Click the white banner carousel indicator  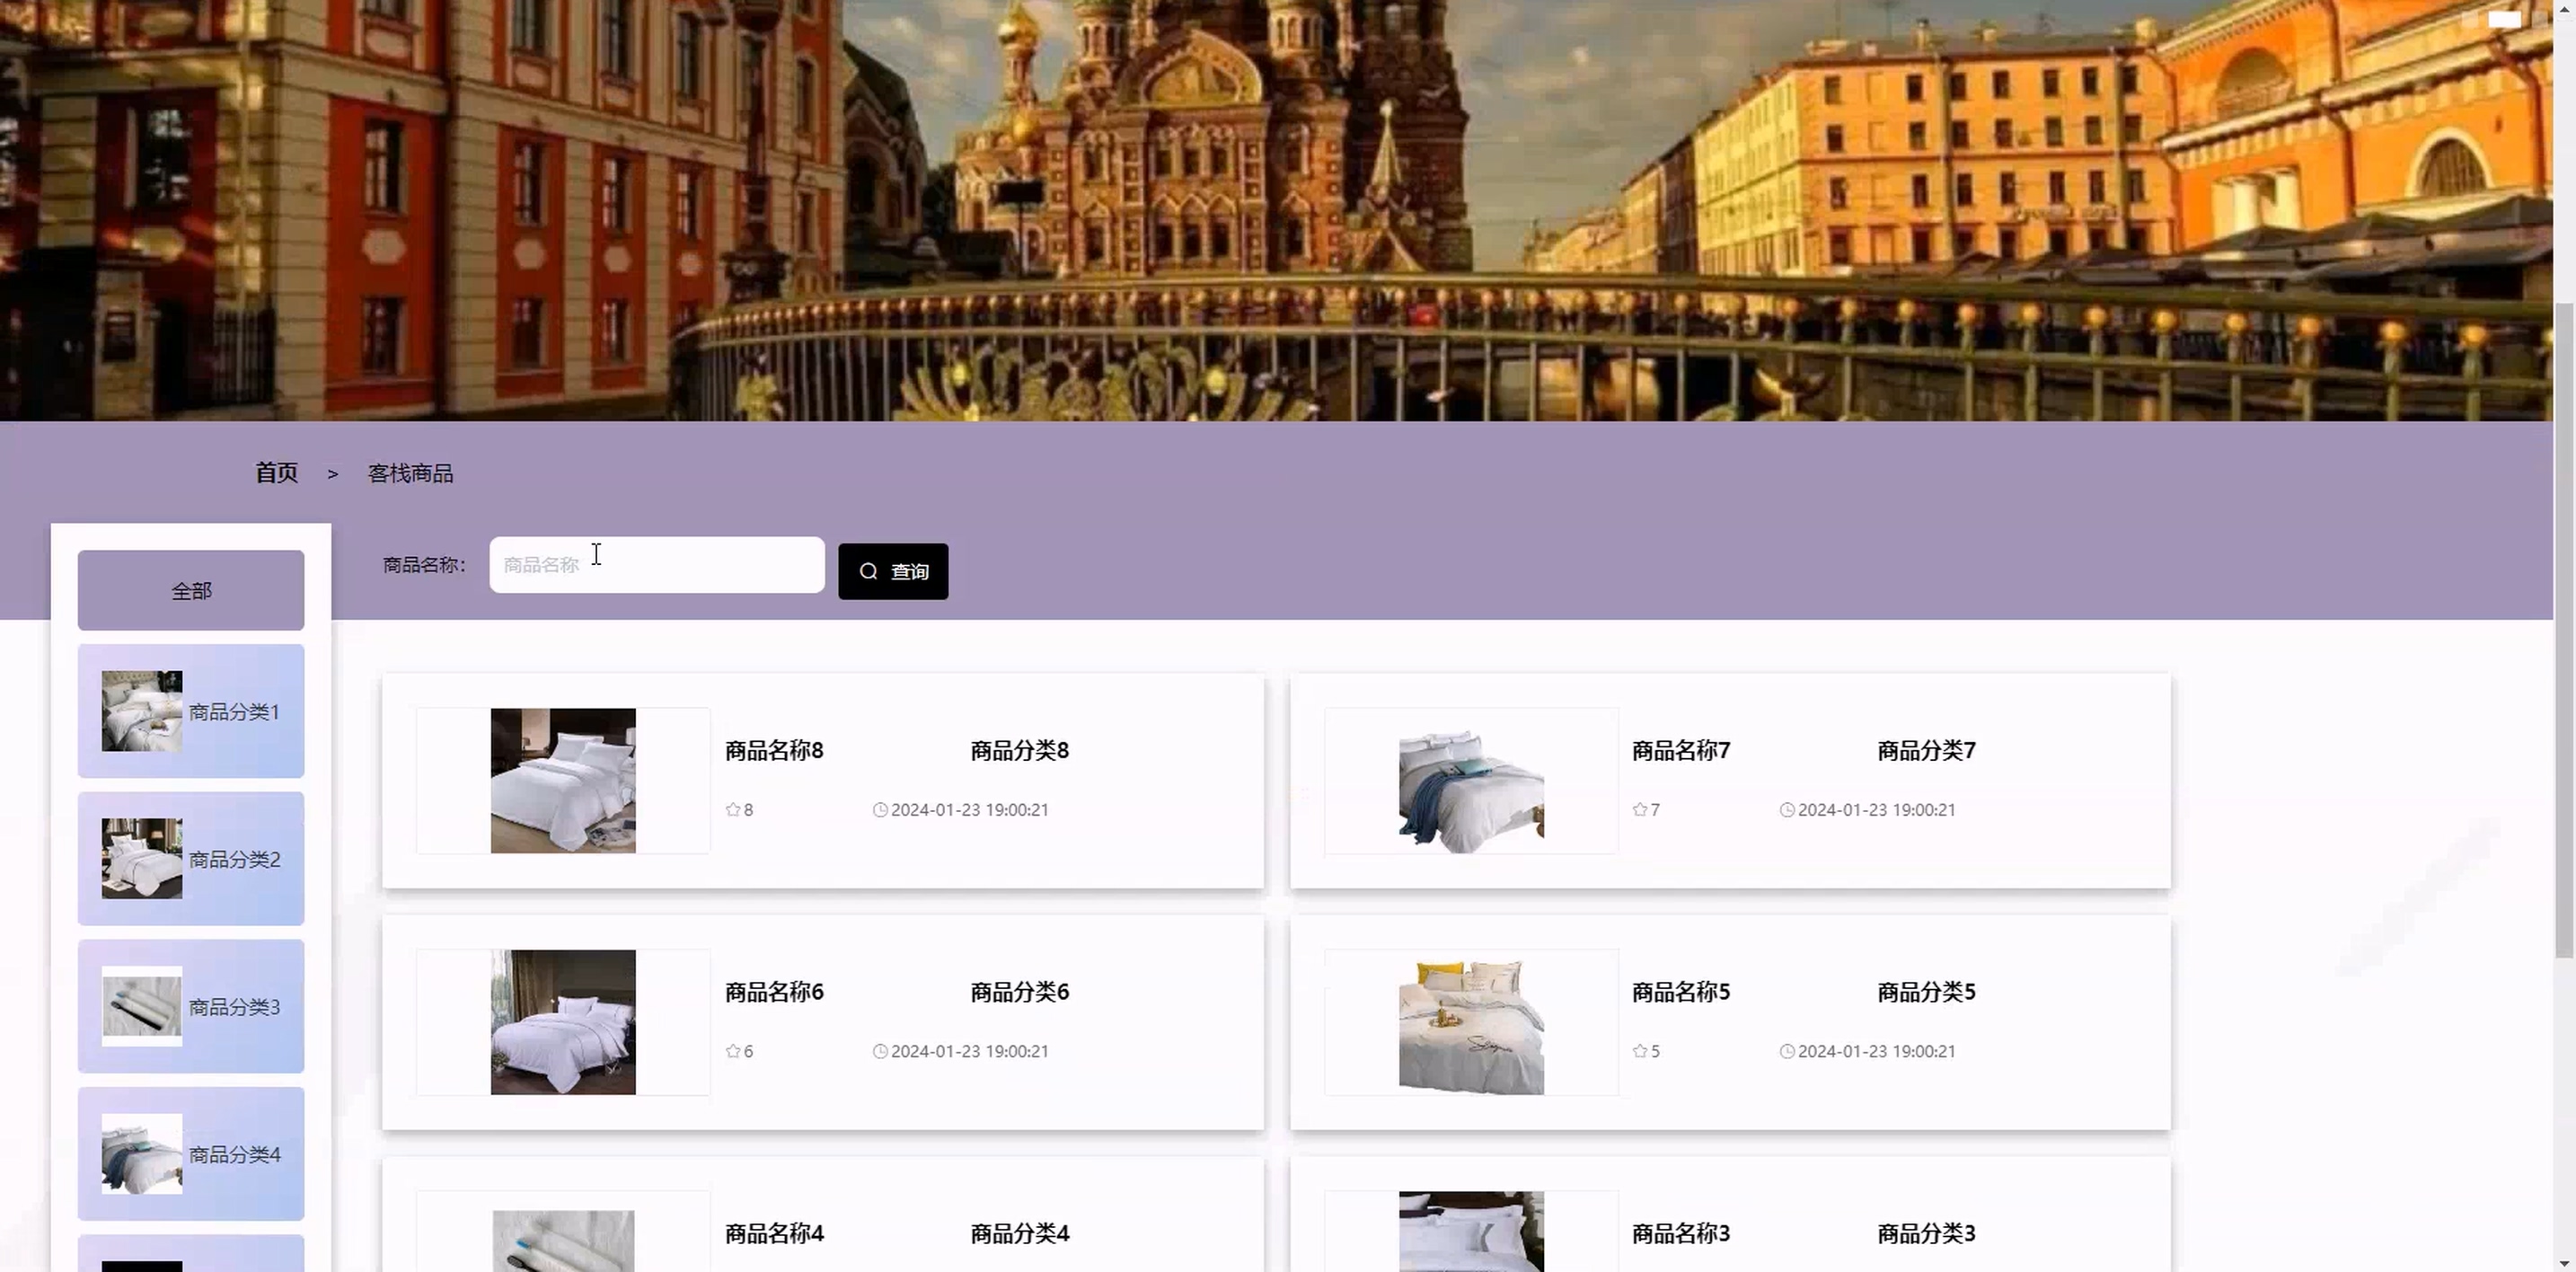[2504, 19]
